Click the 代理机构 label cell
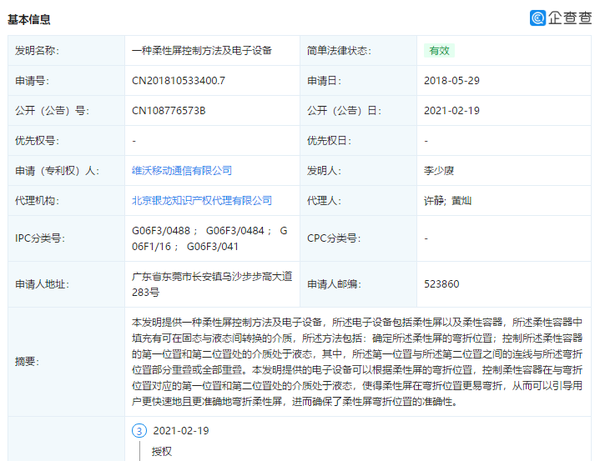The height and width of the screenshot is (461, 600). pos(66,200)
